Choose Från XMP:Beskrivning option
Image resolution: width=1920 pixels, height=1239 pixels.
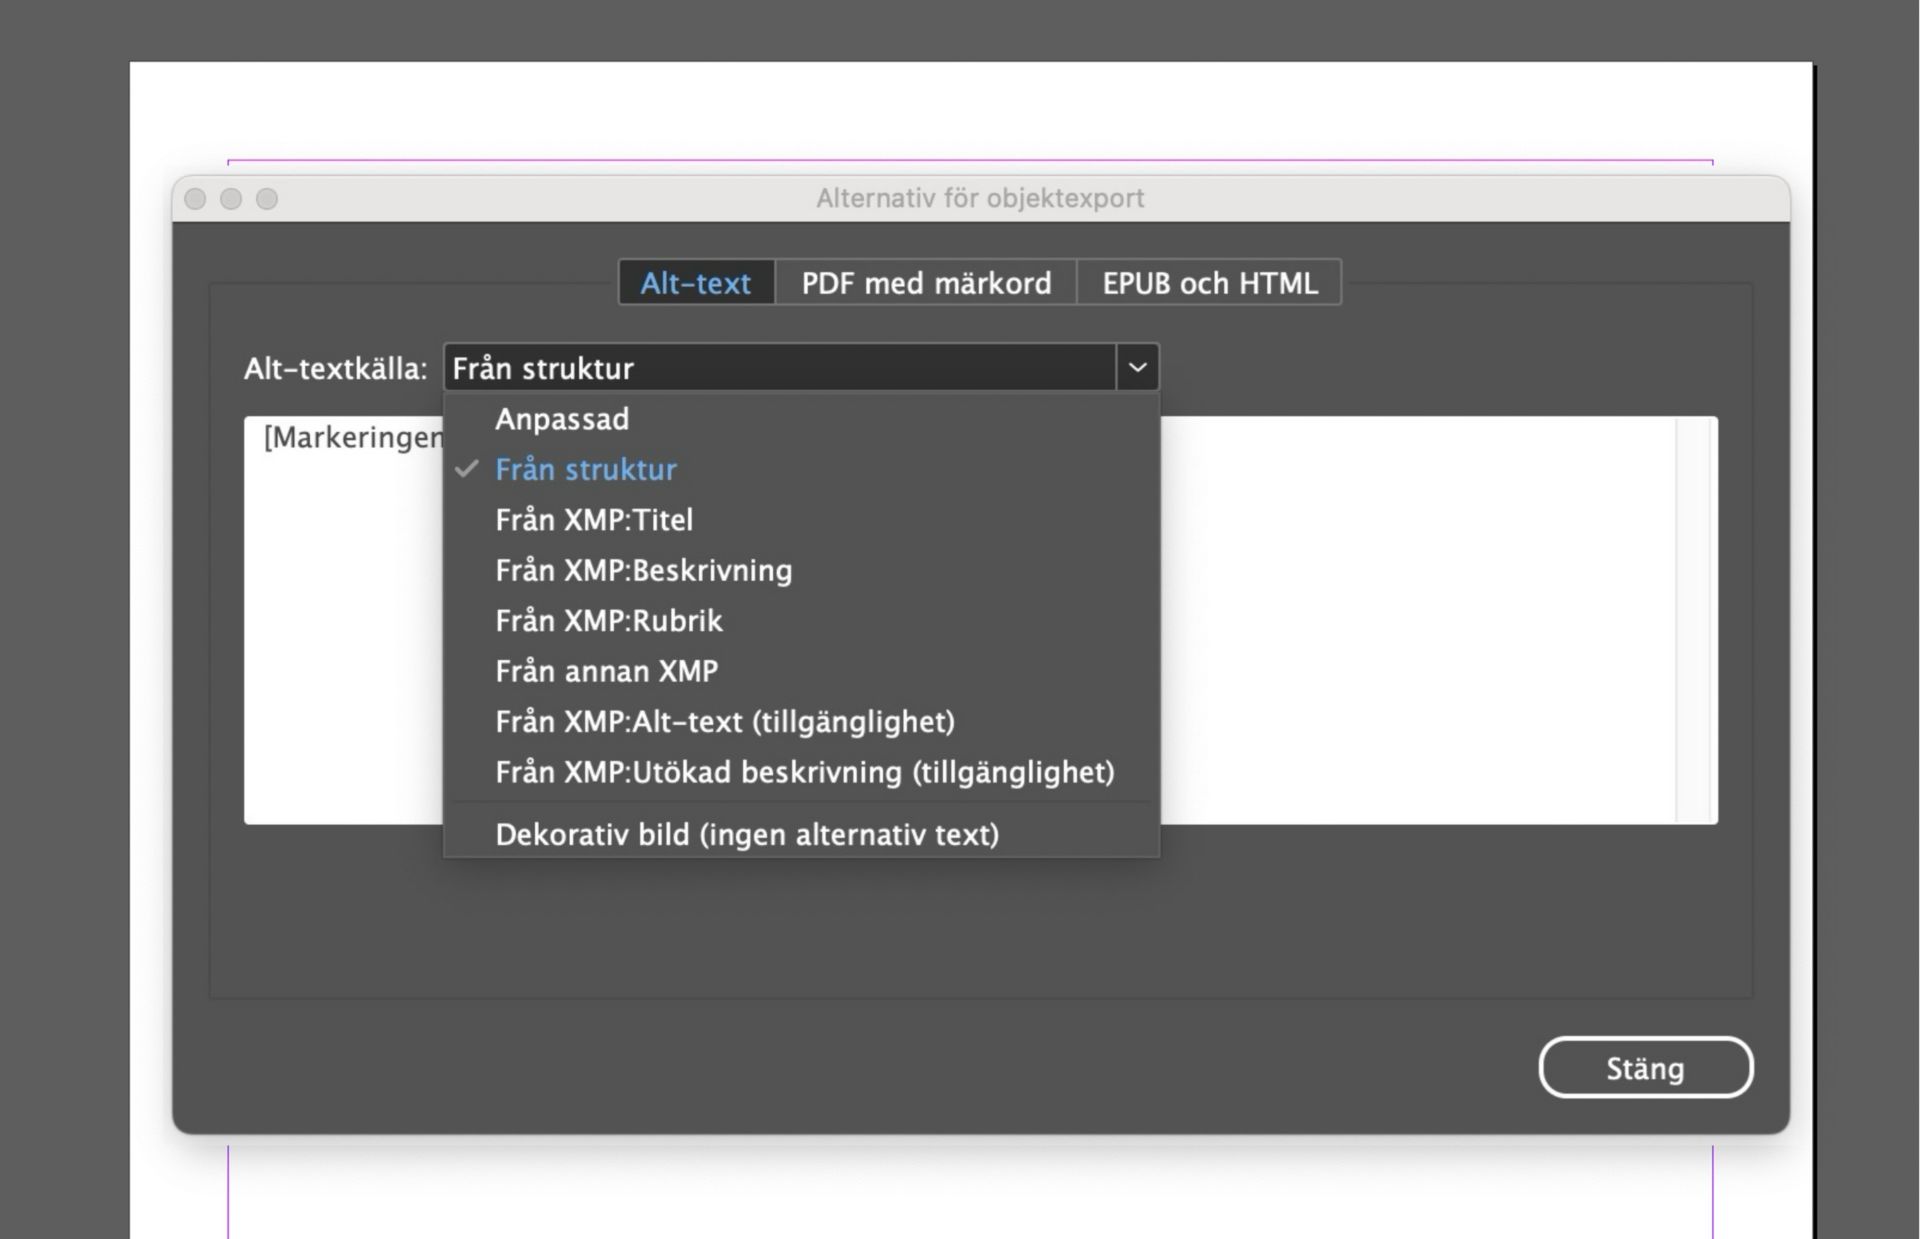[643, 570]
